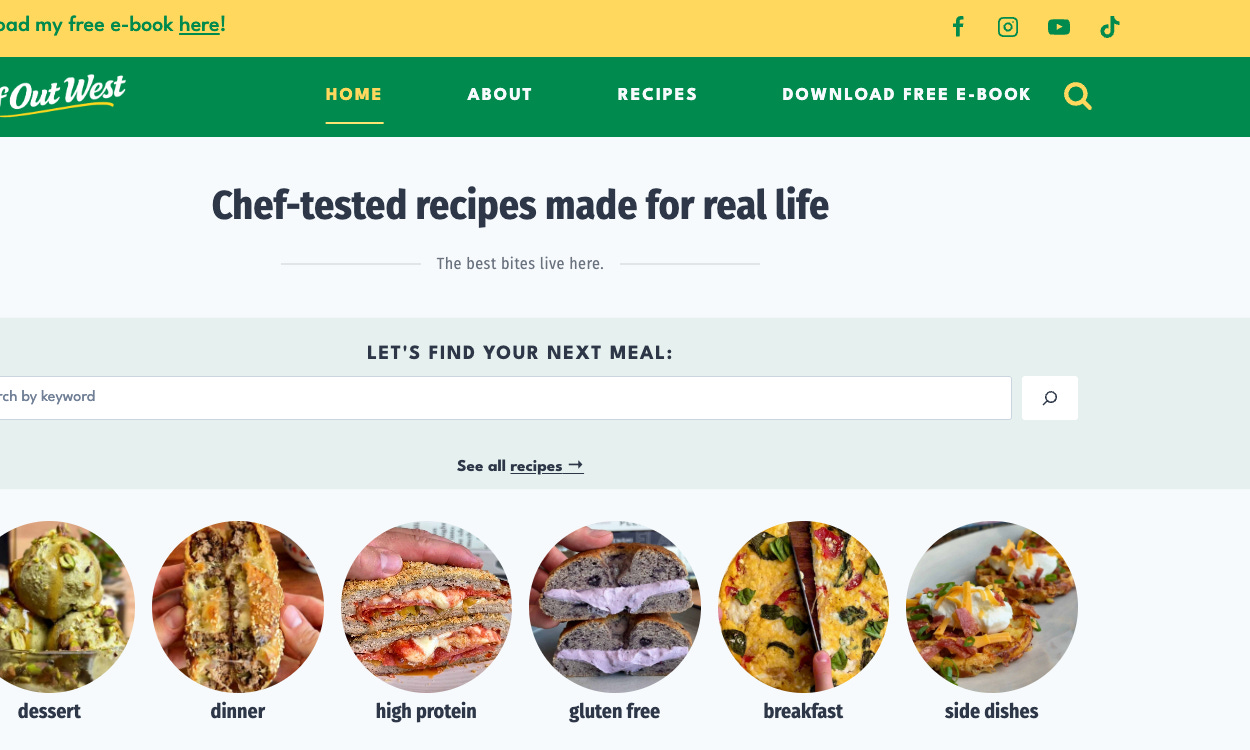Image resolution: width=1250 pixels, height=750 pixels.
Task: Open the breakfast category thumbnail
Action: pos(803,606)
